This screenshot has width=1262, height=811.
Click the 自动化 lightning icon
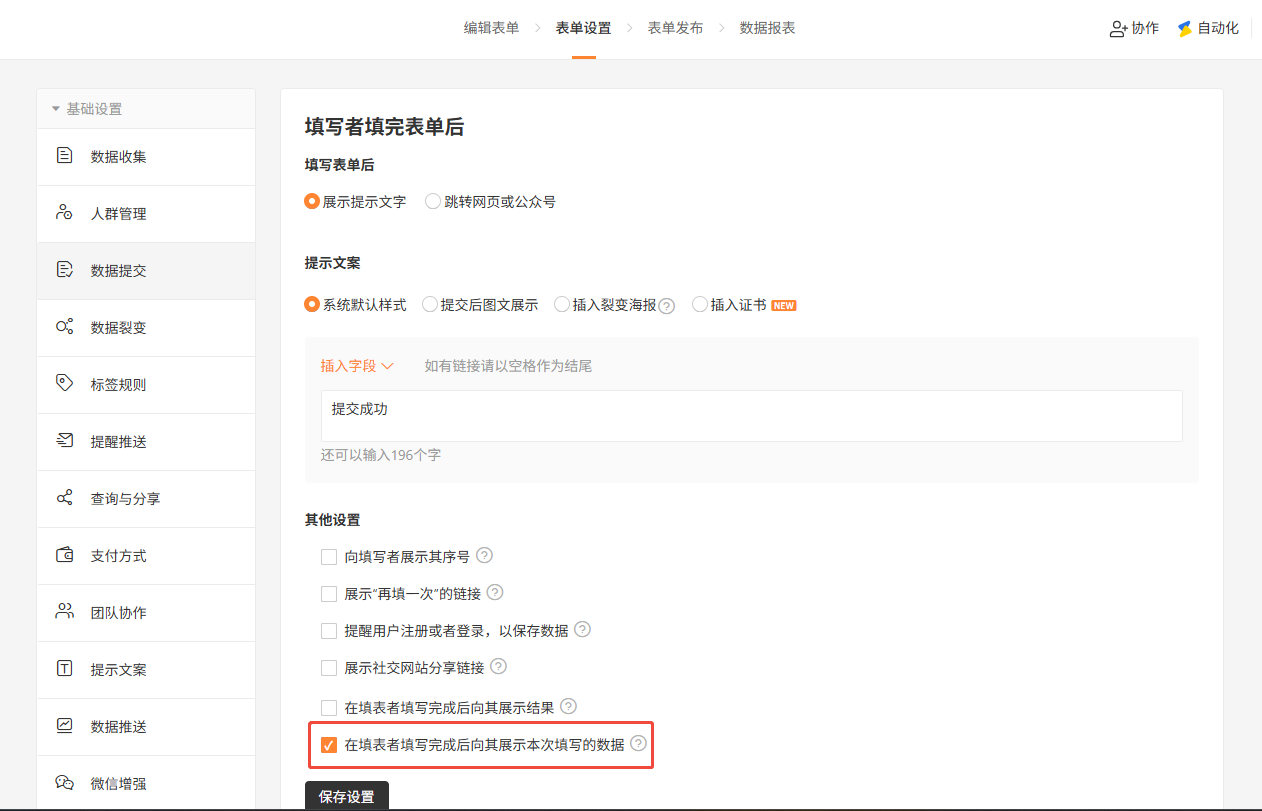[1185, 29]
